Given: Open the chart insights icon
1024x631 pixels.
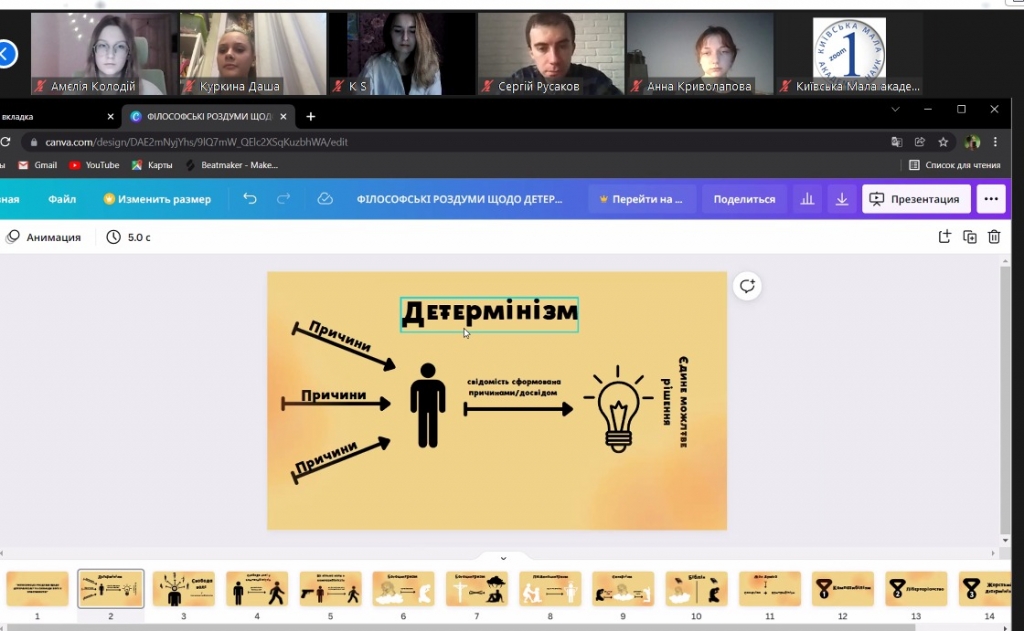Looking at the screenshot, I should click(807, 199).
